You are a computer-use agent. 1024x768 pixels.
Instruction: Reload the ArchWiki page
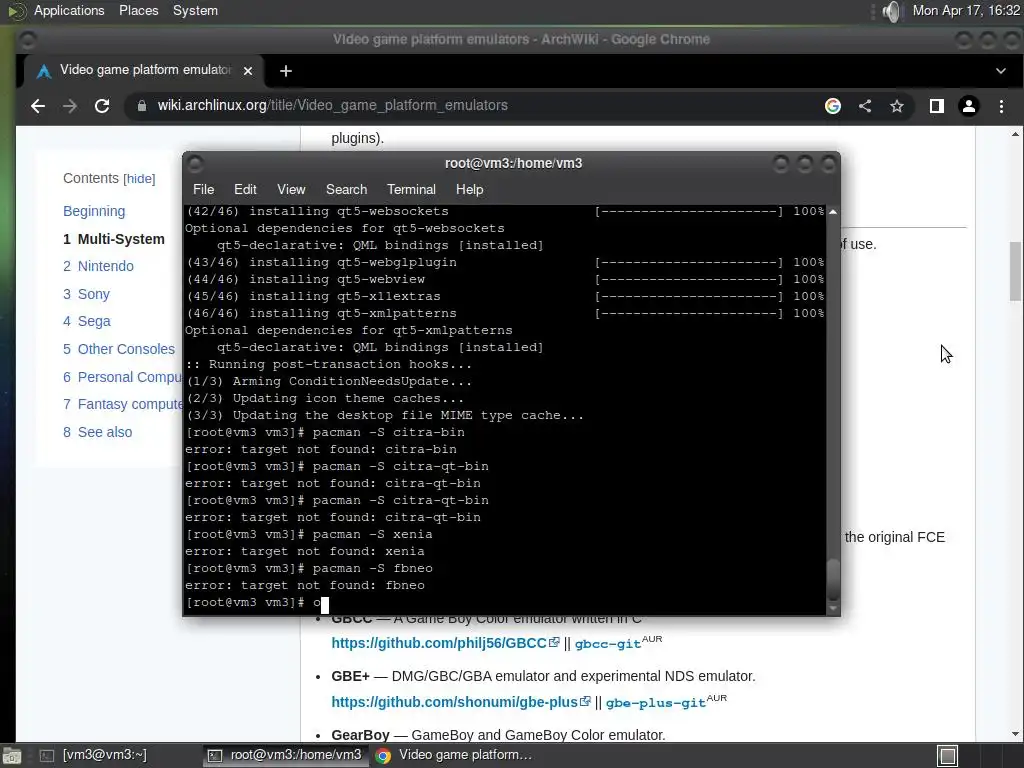tap(102, 106)
